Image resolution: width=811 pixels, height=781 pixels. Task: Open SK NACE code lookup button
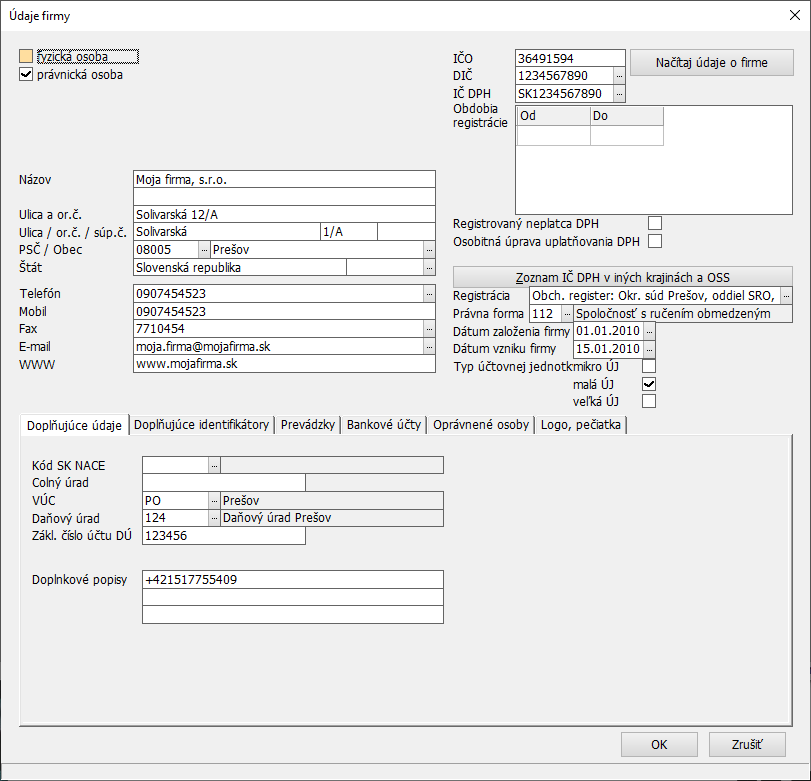[214, 465]
